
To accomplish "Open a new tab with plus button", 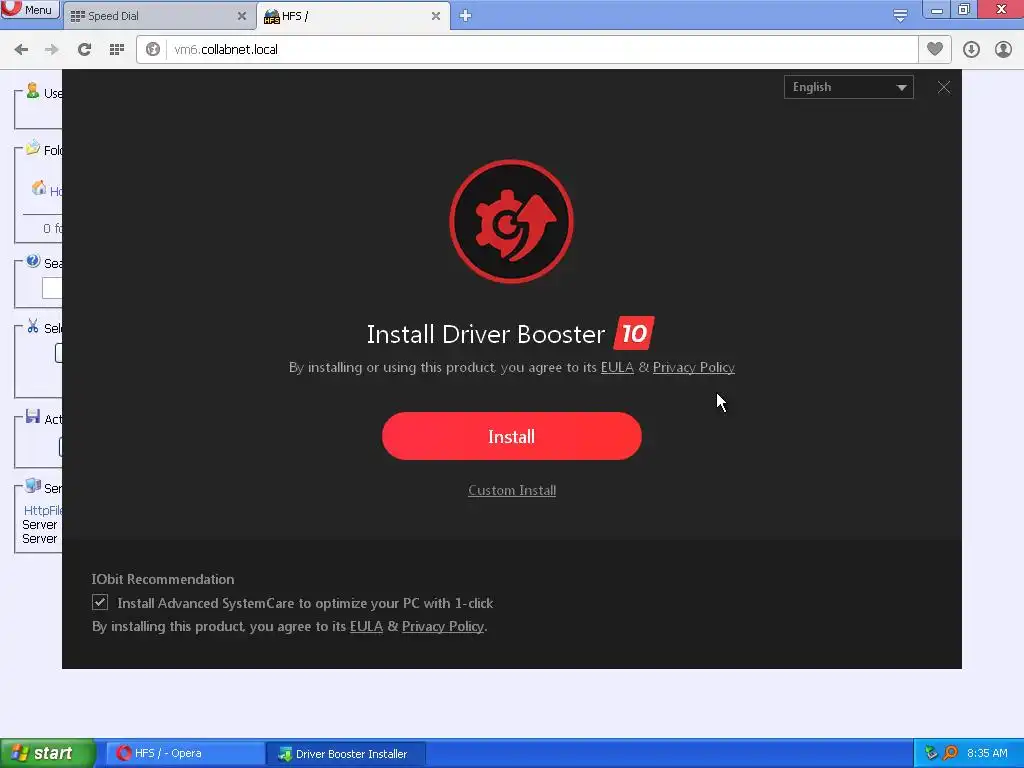I will coord(465,16).
